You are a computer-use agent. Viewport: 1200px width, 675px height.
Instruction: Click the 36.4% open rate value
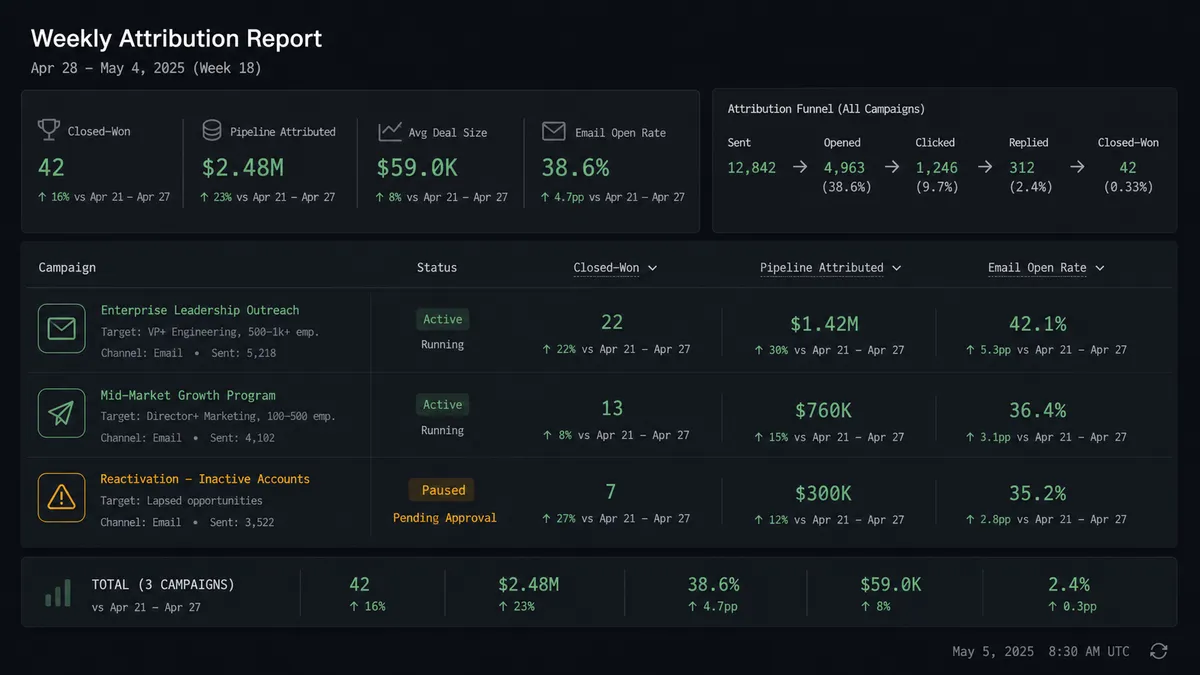[x=1038, y=409]
